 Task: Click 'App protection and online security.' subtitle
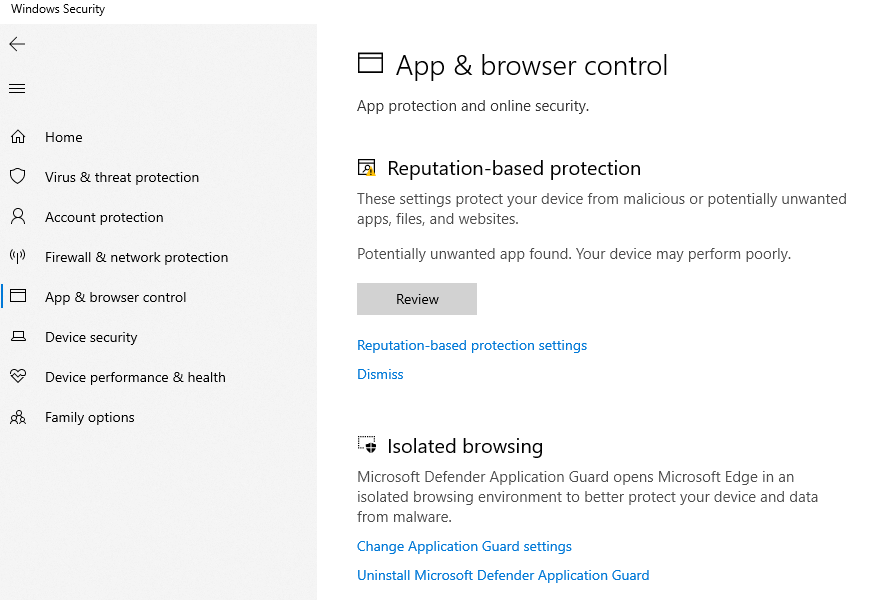[473, 106]
